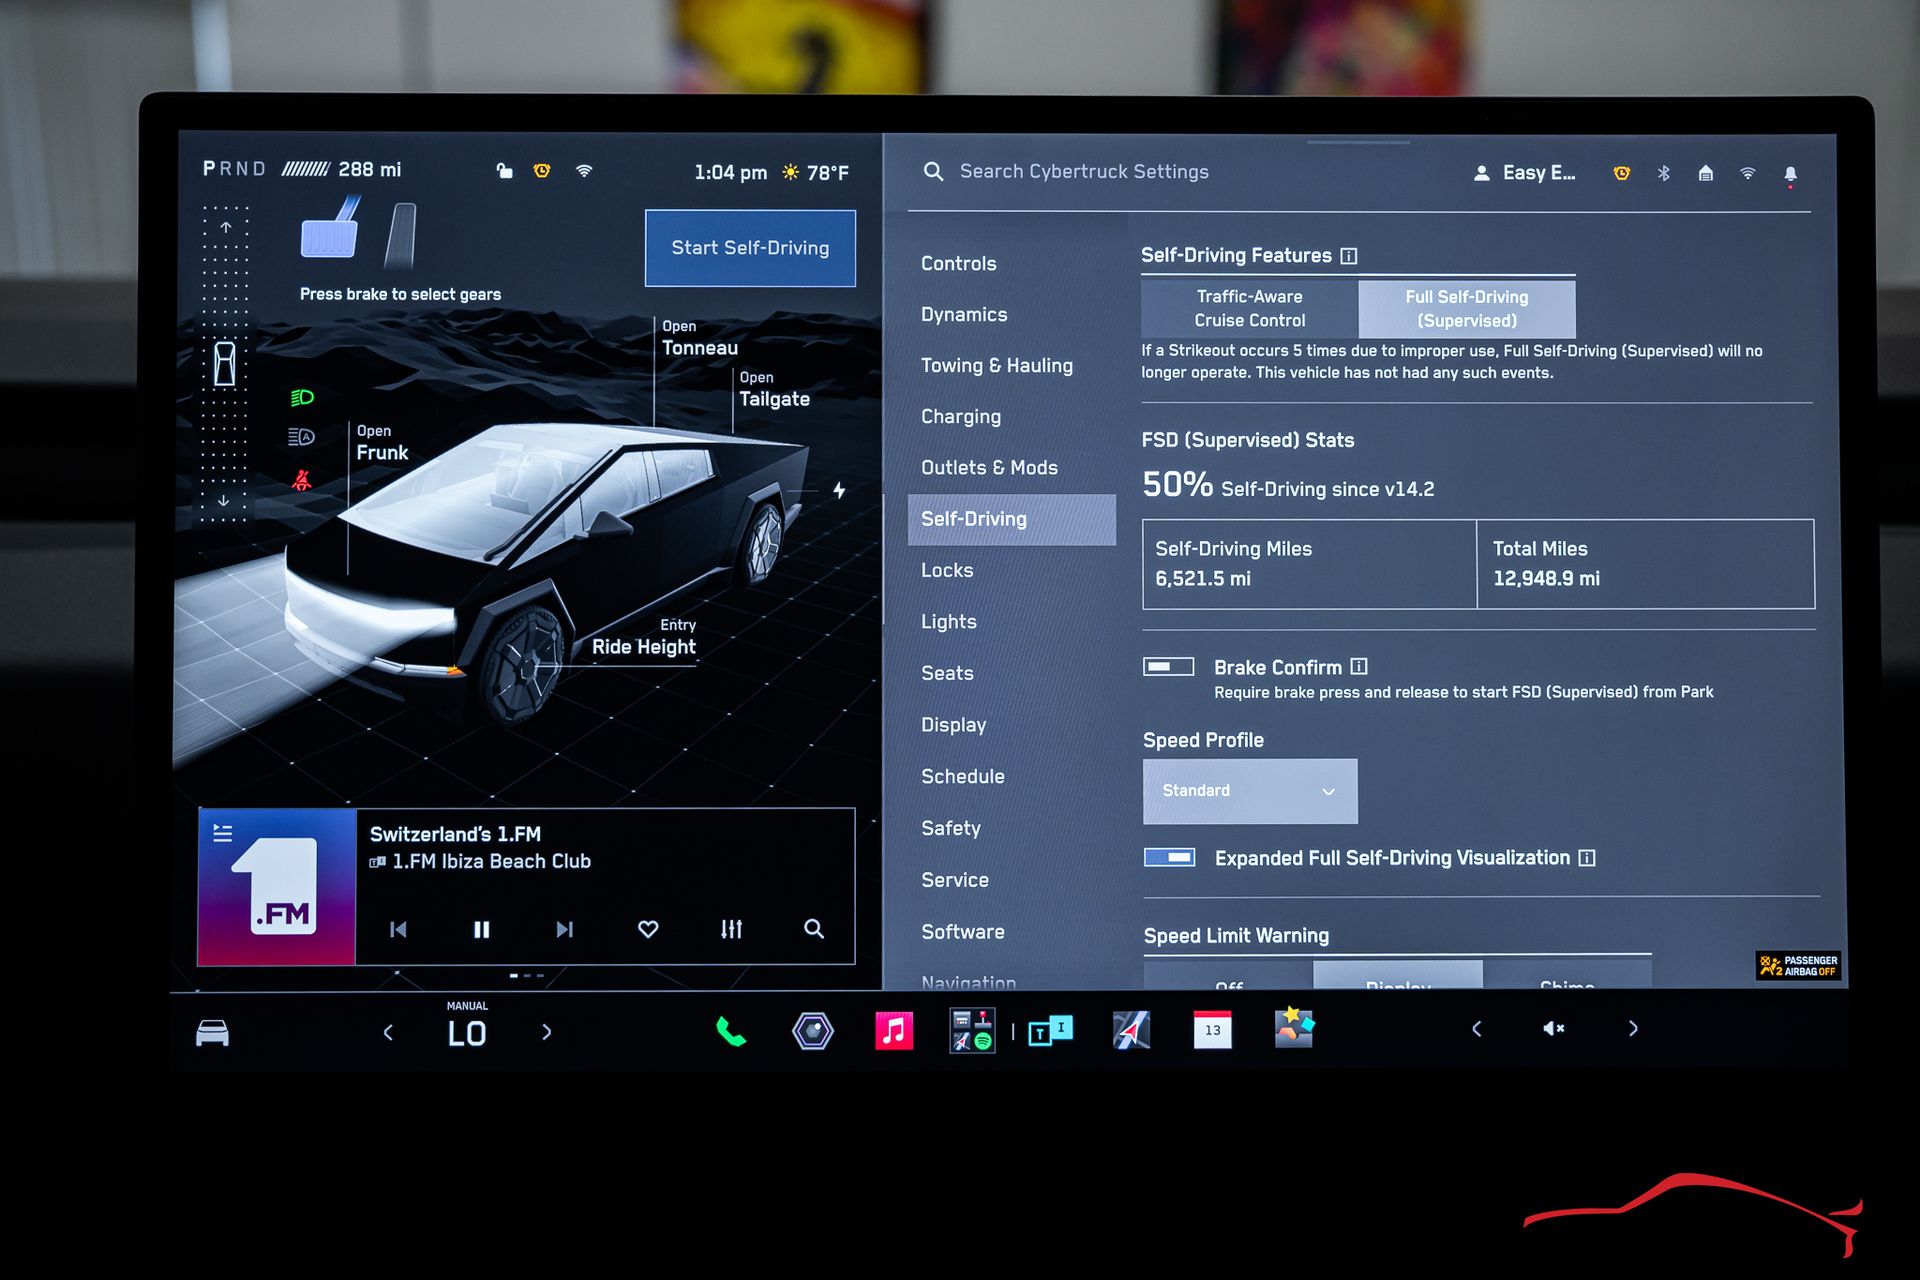Image resolution: width=1920 pixels, height=1280 pixels.
Task: Tap the green headlights indicator icon
Action: pyautogui.click(x=302, y=397)
